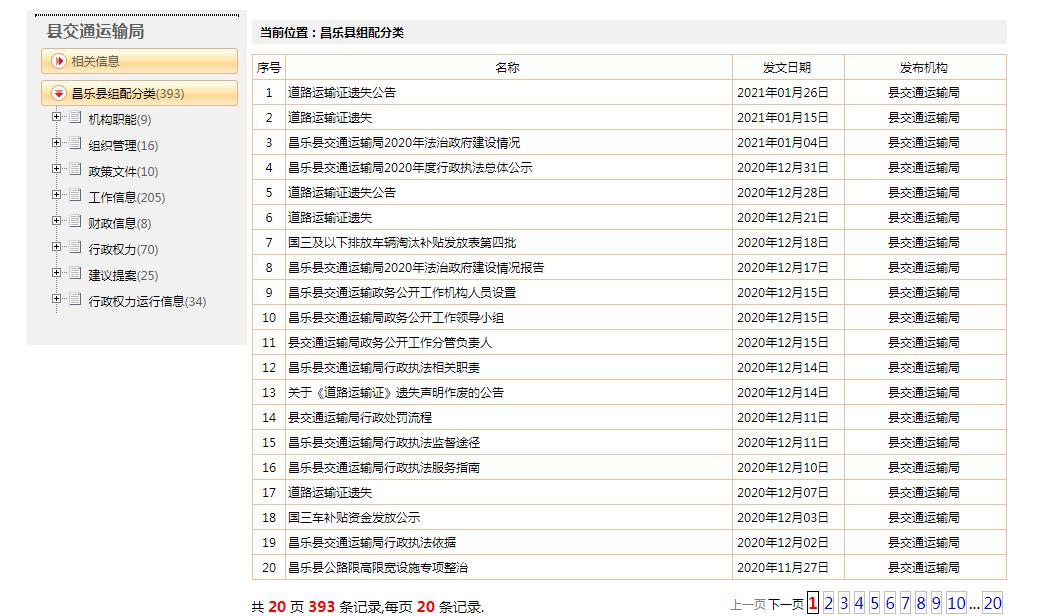Jump to last page 20
This screenshot has height=616, width=1062.
992,603
